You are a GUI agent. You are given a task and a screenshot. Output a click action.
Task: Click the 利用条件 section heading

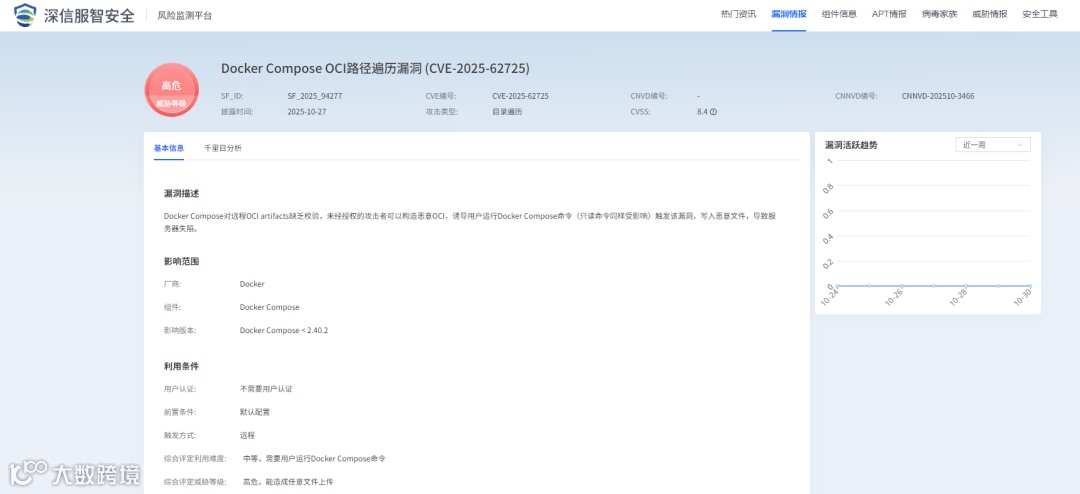click(182, 366)
